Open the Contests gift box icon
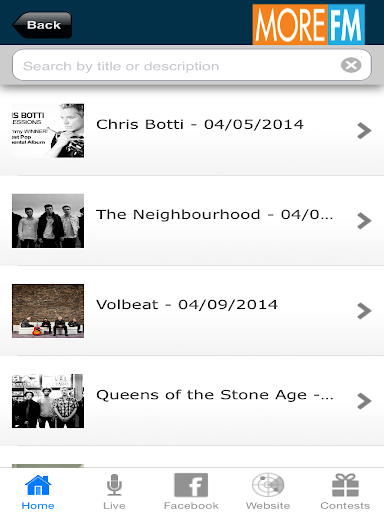This screenshot has height=512, width=384. tap(345, 485)
